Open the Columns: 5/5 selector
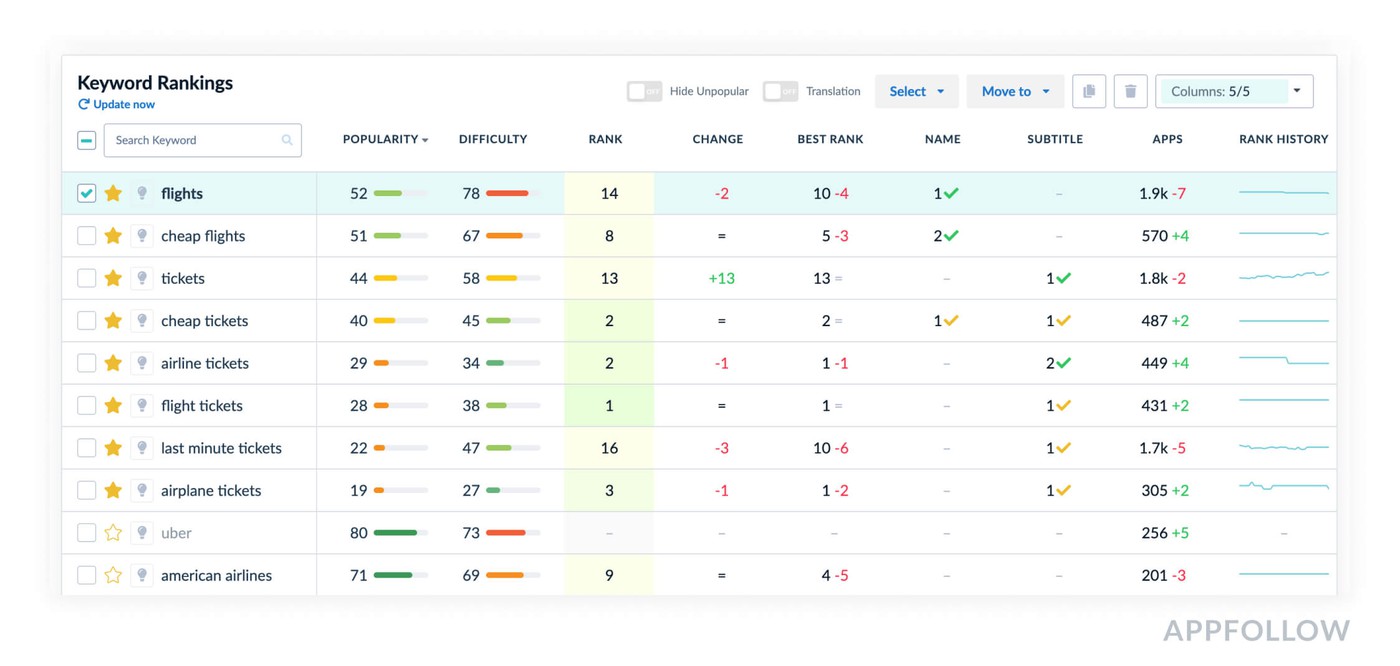Image resolution: width=1400 pixels, height=666 pixels. click(x=1233, y=91)
